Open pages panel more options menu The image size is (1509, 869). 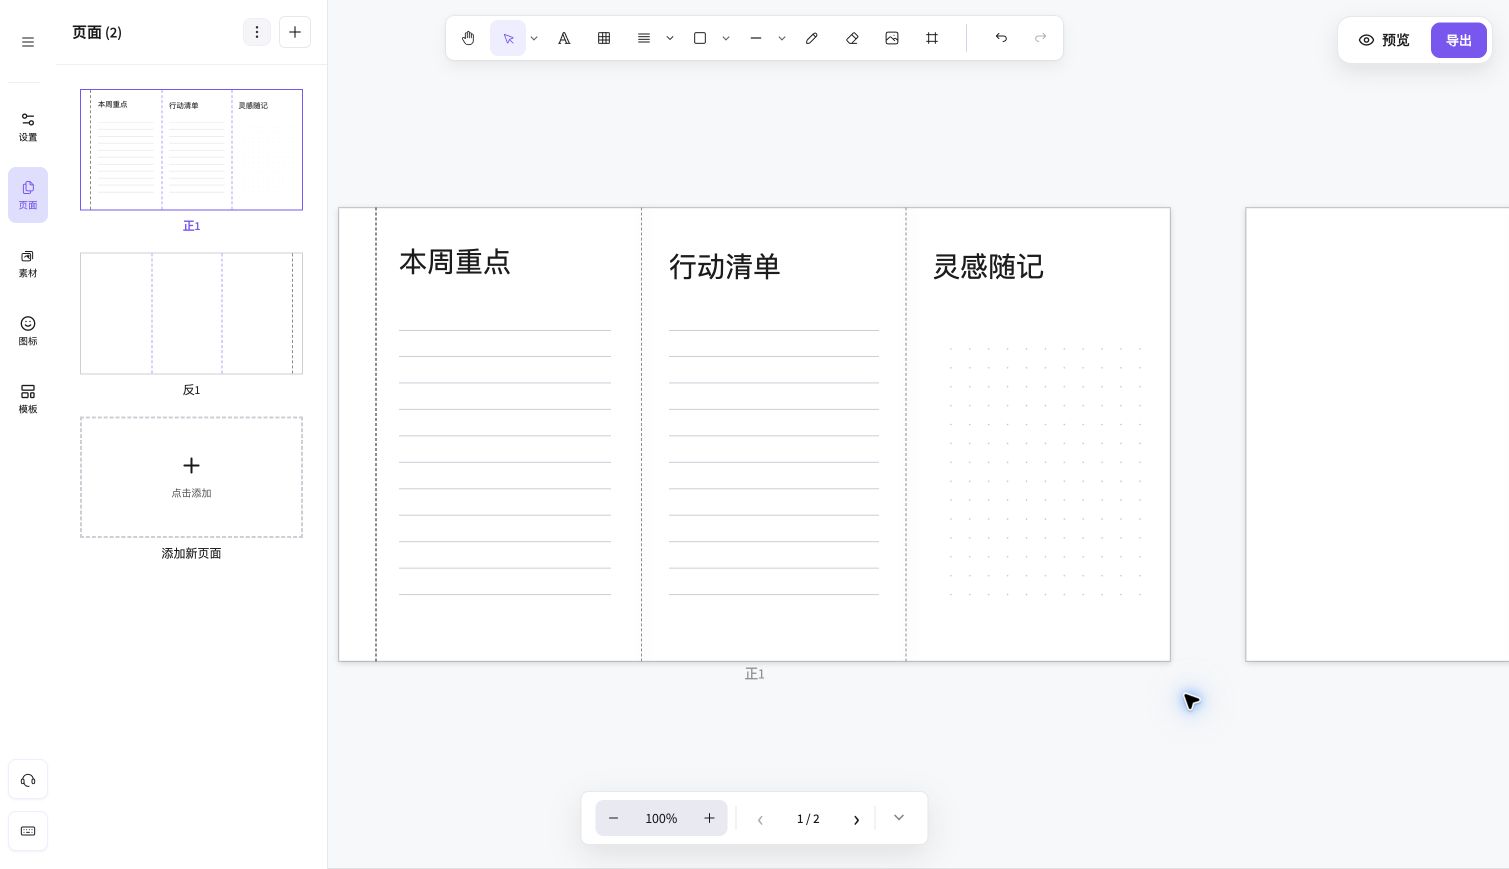[257, 32]
